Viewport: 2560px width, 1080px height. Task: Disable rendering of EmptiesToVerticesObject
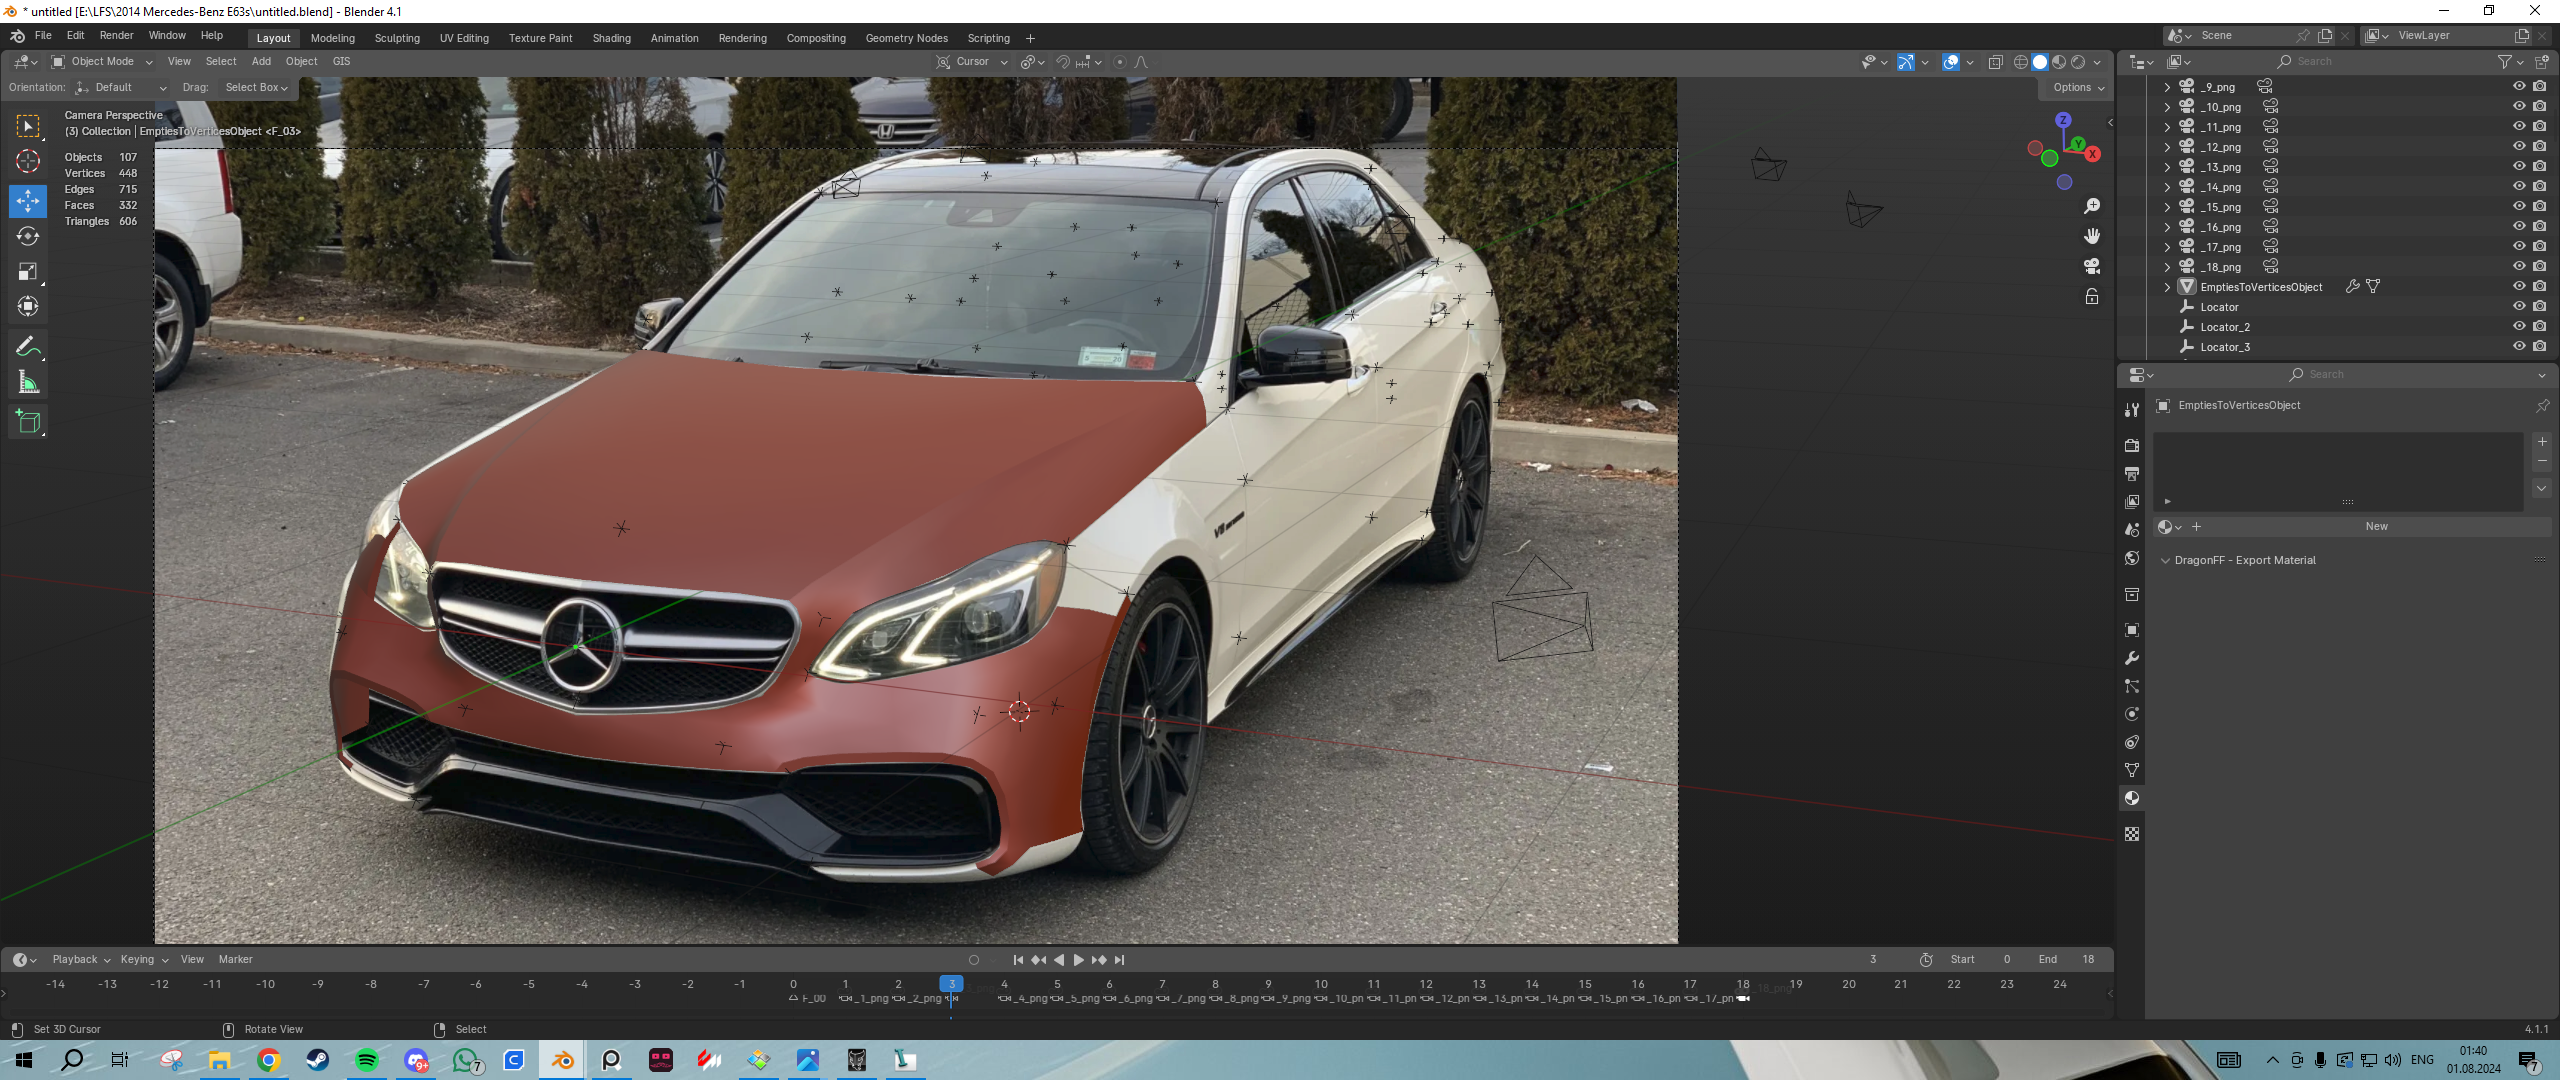pyautogui.click(x=2539, y=287)
